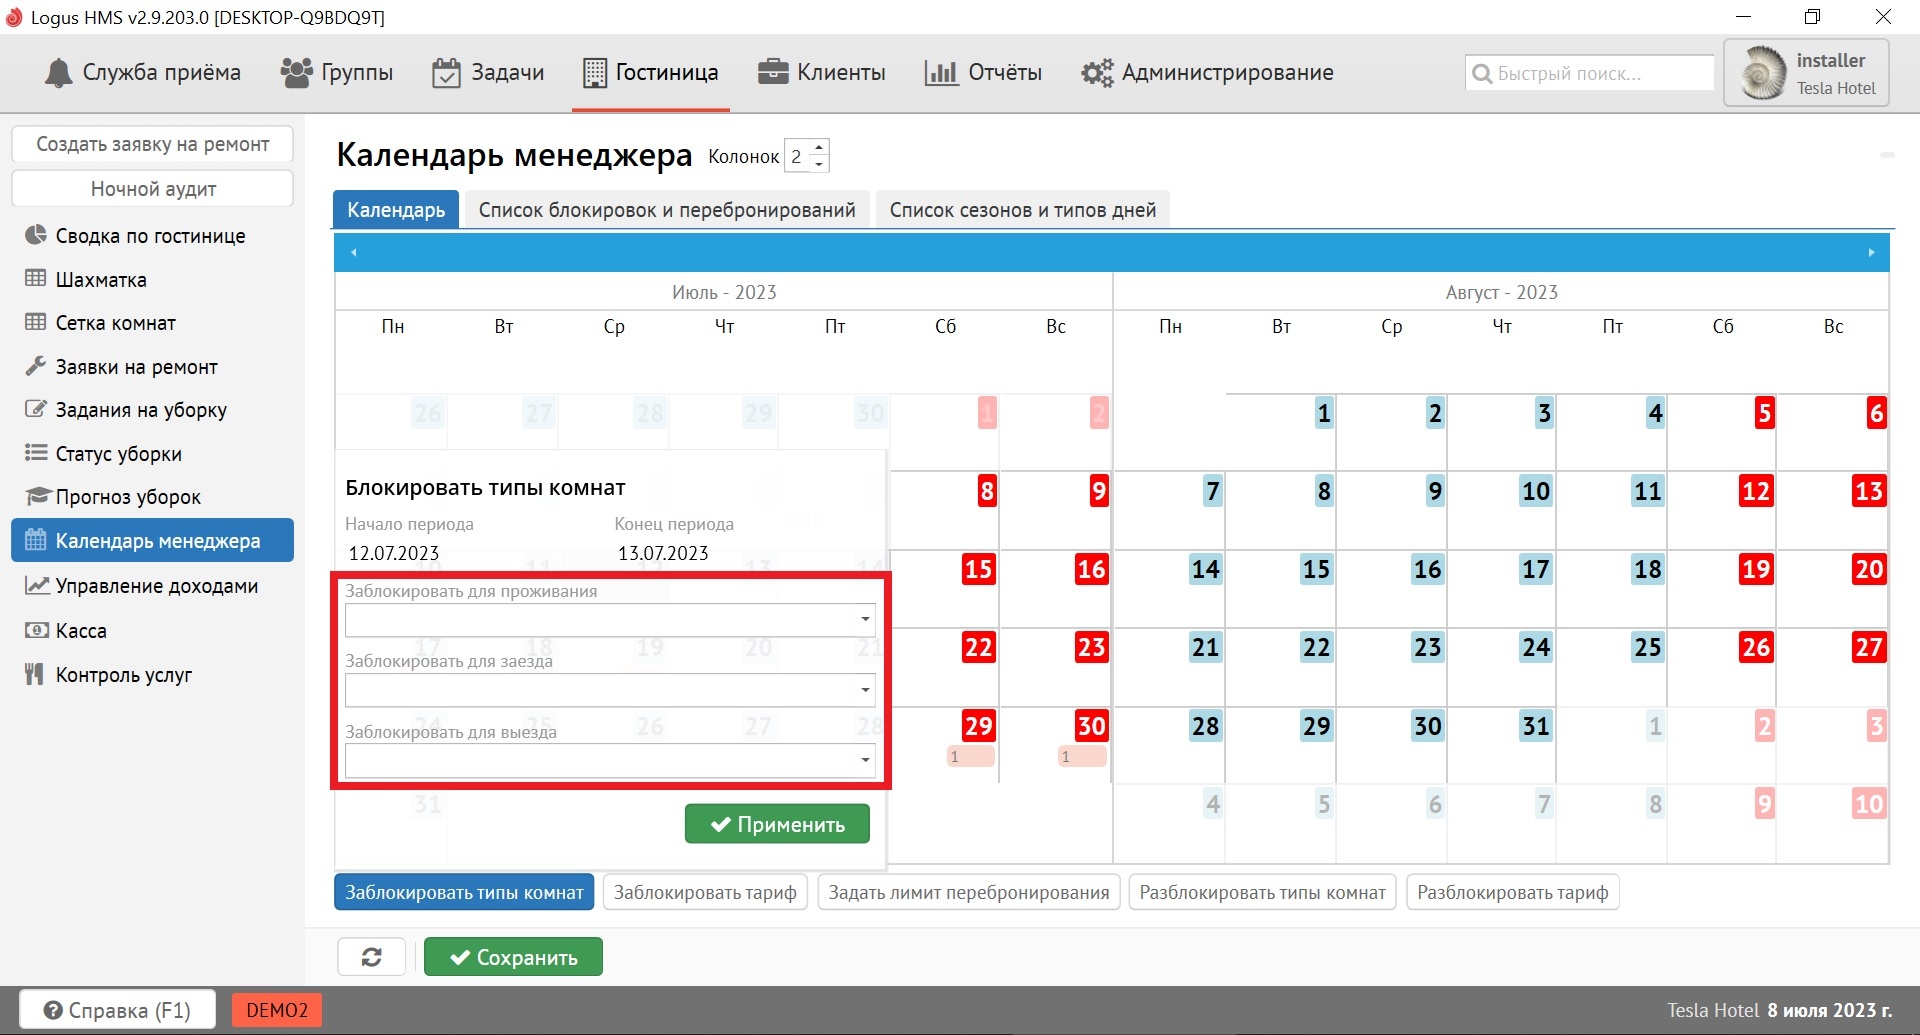This screenshot has height=1035, width=1920.
Task: Go to Служба приёма bell section
Action: [x=143, y=73]
